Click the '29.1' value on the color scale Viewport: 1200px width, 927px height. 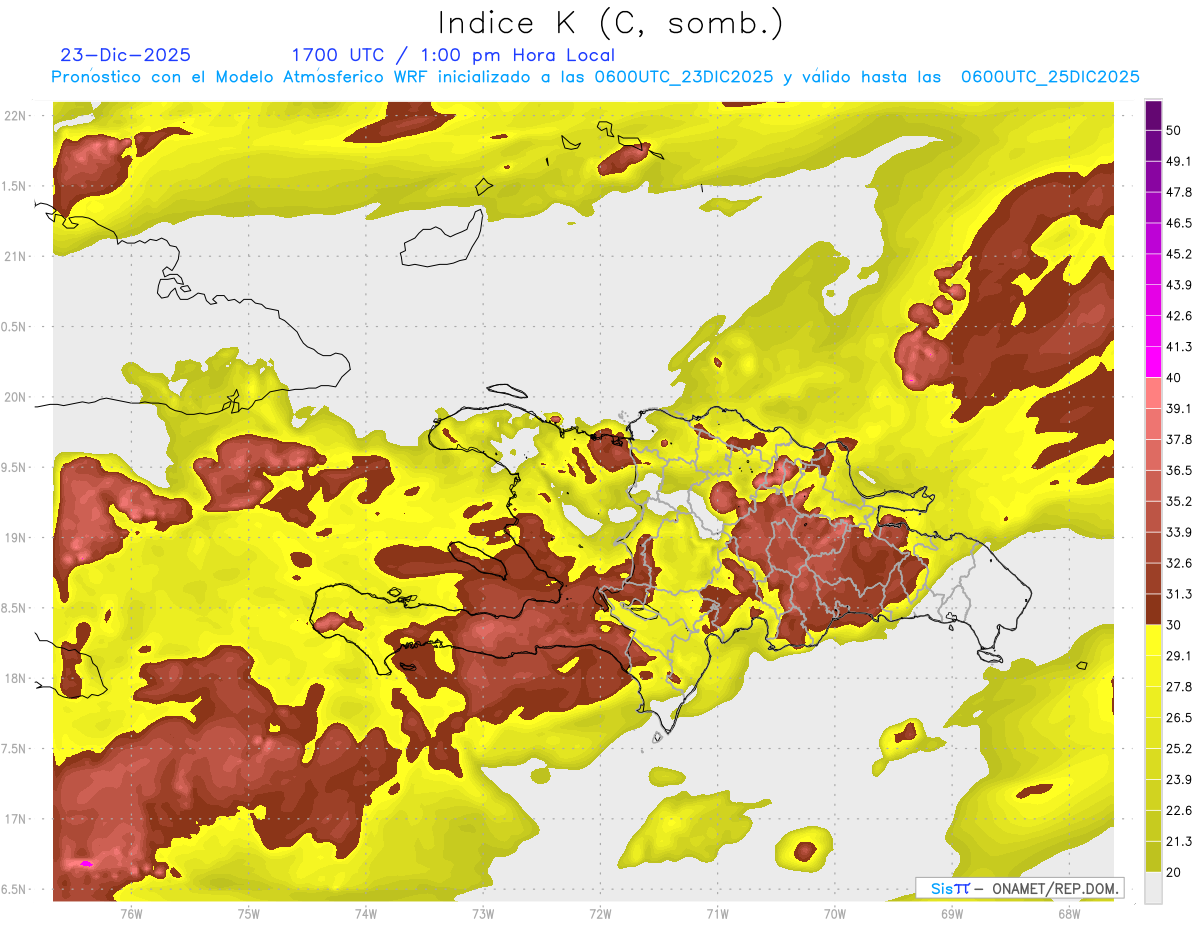(1179, 655)
